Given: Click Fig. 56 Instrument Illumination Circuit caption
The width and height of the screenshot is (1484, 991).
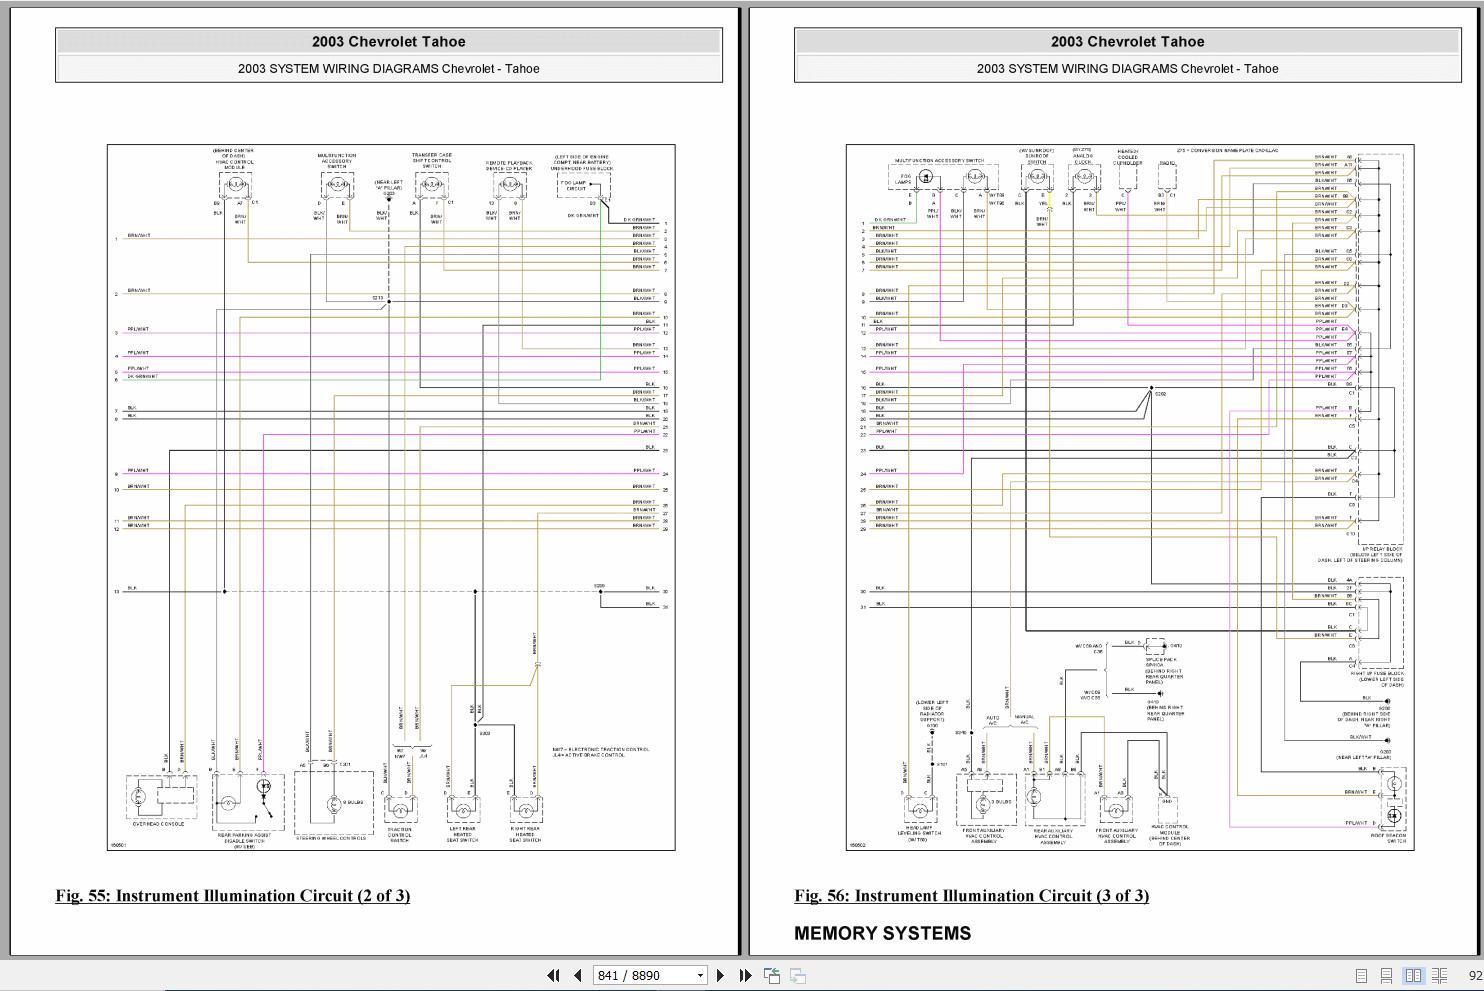Looking at the screenshot, I should pos(971,895).
